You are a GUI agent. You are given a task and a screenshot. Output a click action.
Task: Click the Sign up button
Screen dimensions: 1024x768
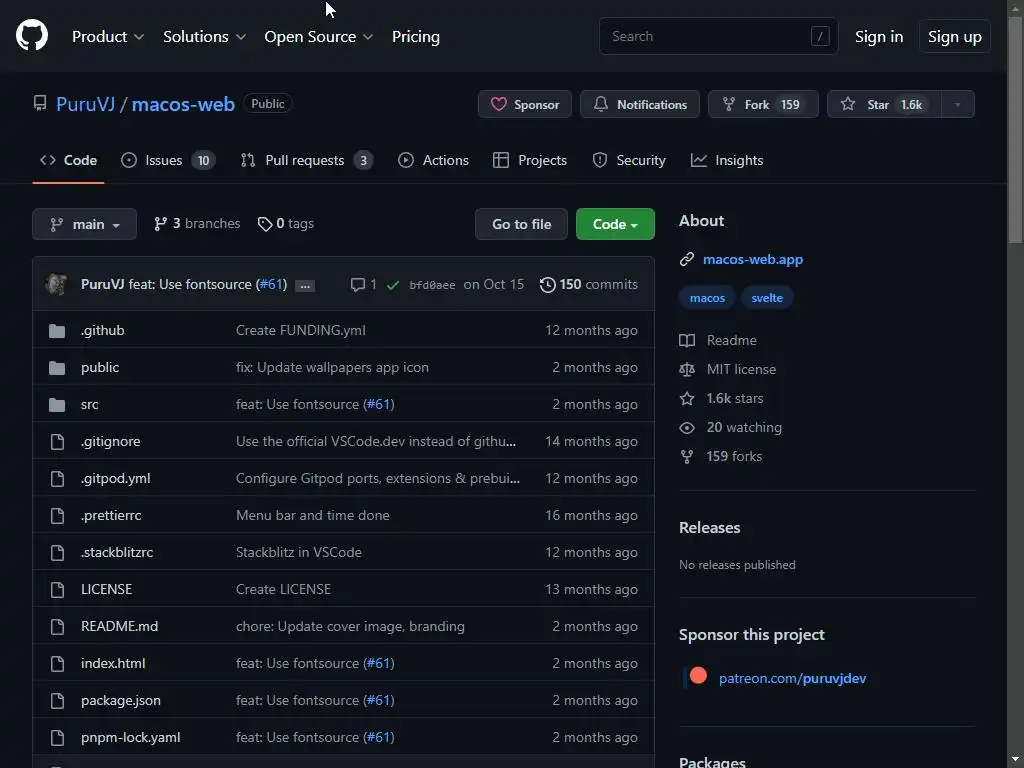[954, 37]
